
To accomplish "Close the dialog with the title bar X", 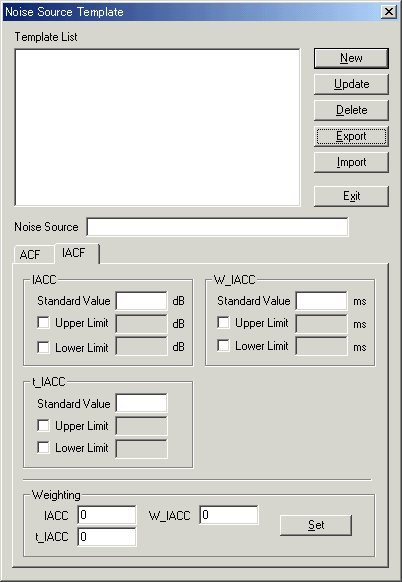I will pos(389,12).
